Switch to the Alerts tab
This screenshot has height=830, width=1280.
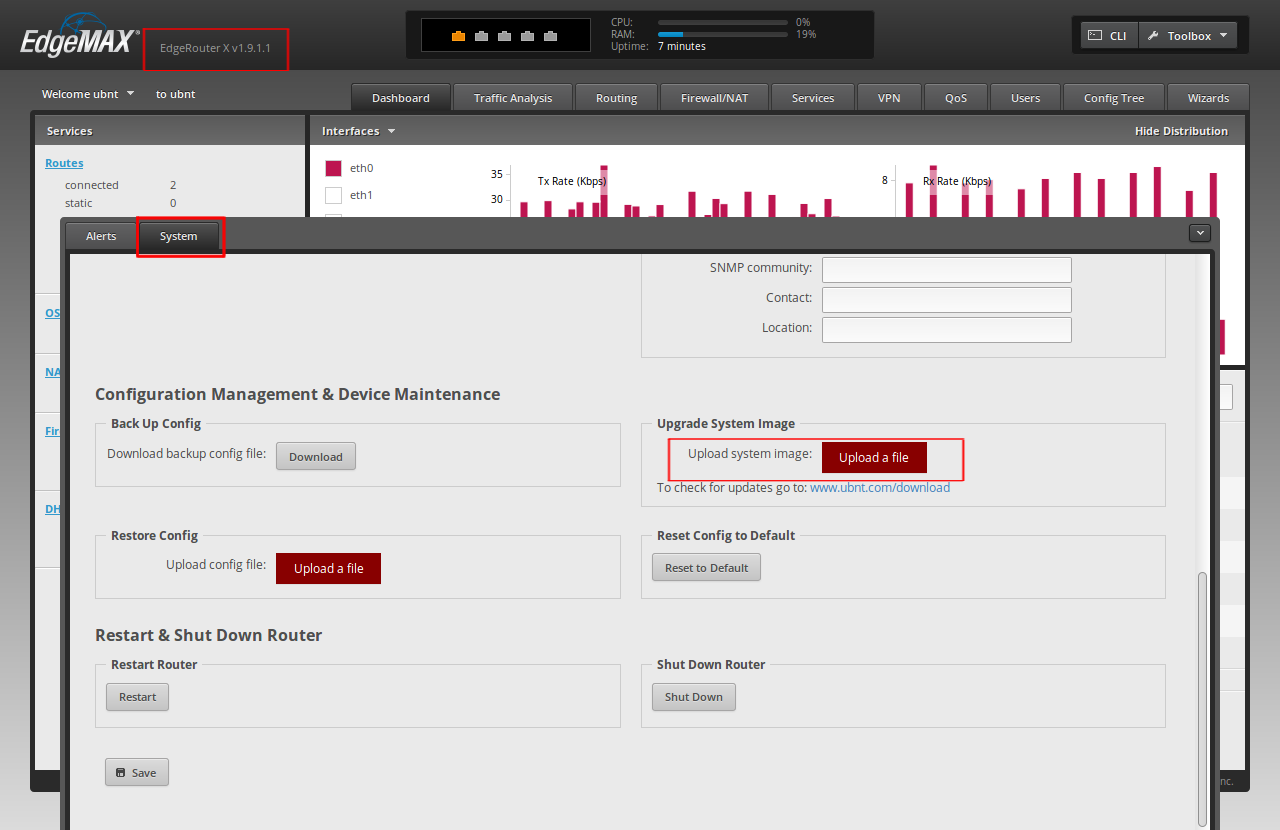[x=101, y=236]
